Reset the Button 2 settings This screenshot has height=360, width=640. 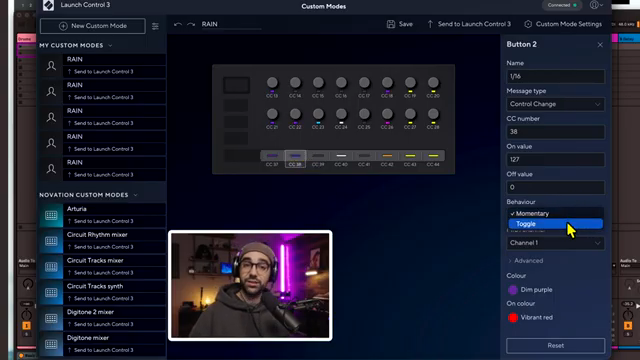(x=556, y=345)
